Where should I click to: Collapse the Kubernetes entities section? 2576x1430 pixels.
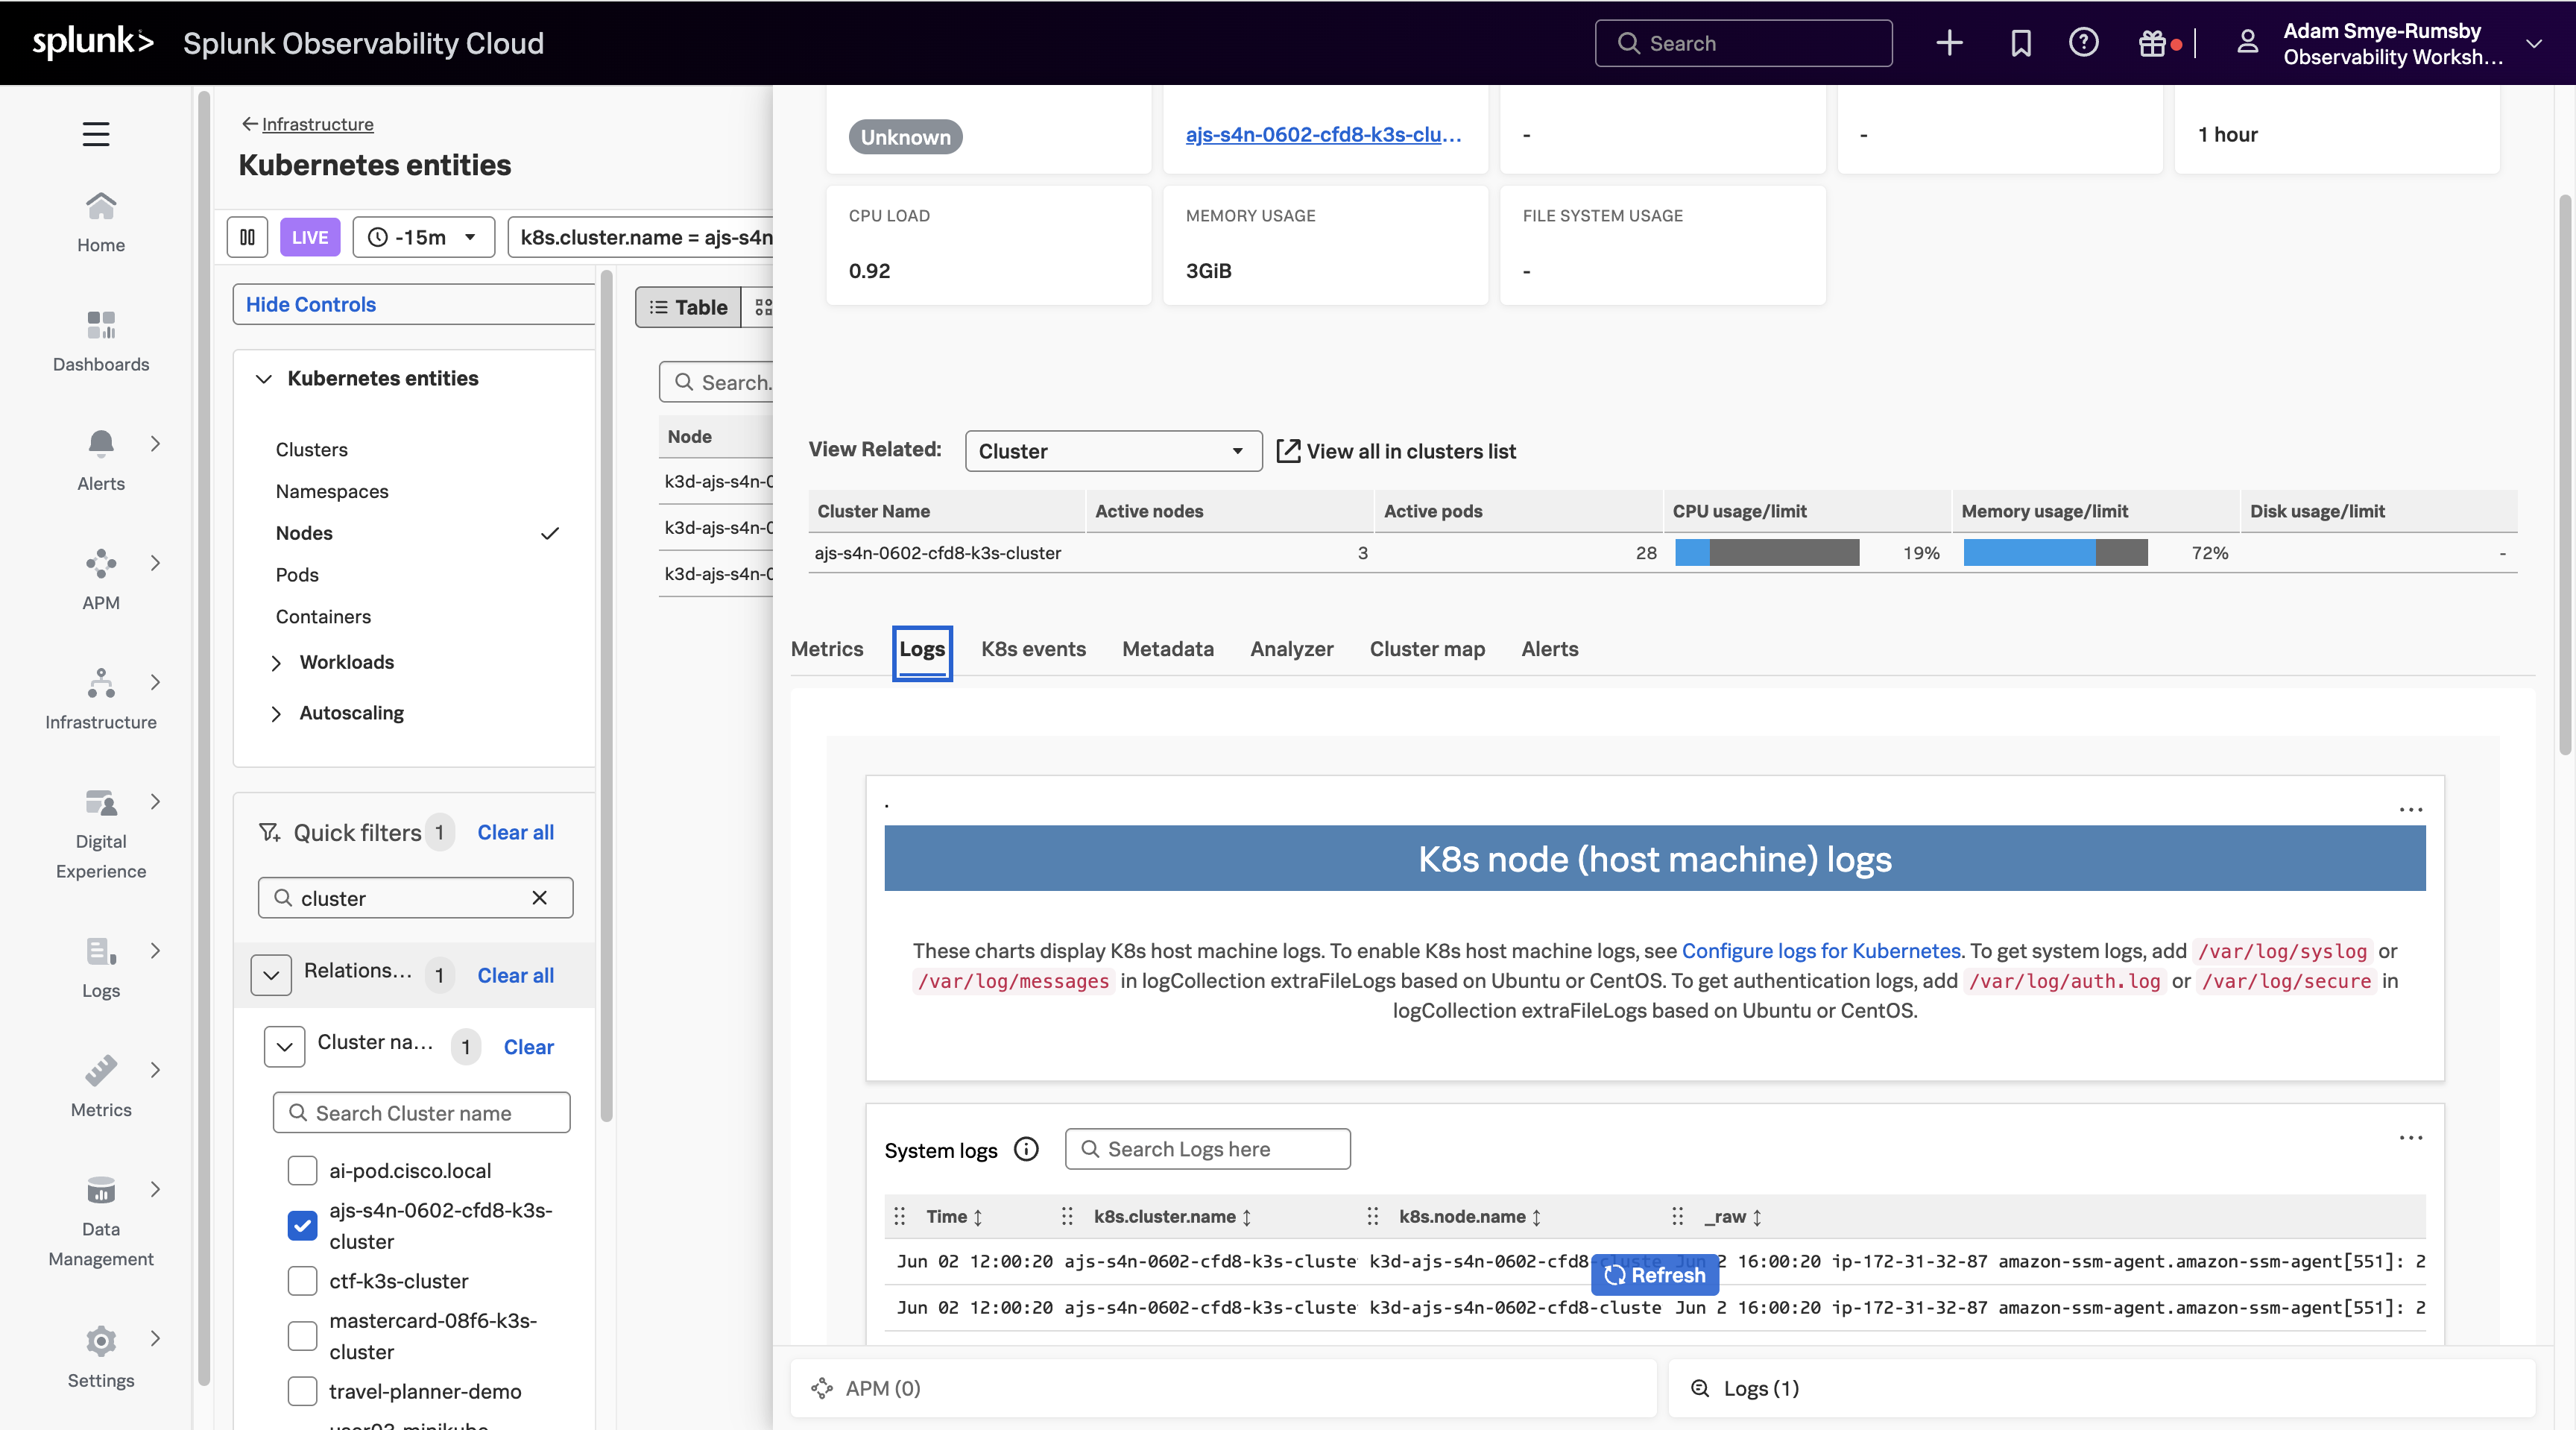(264, 379)
